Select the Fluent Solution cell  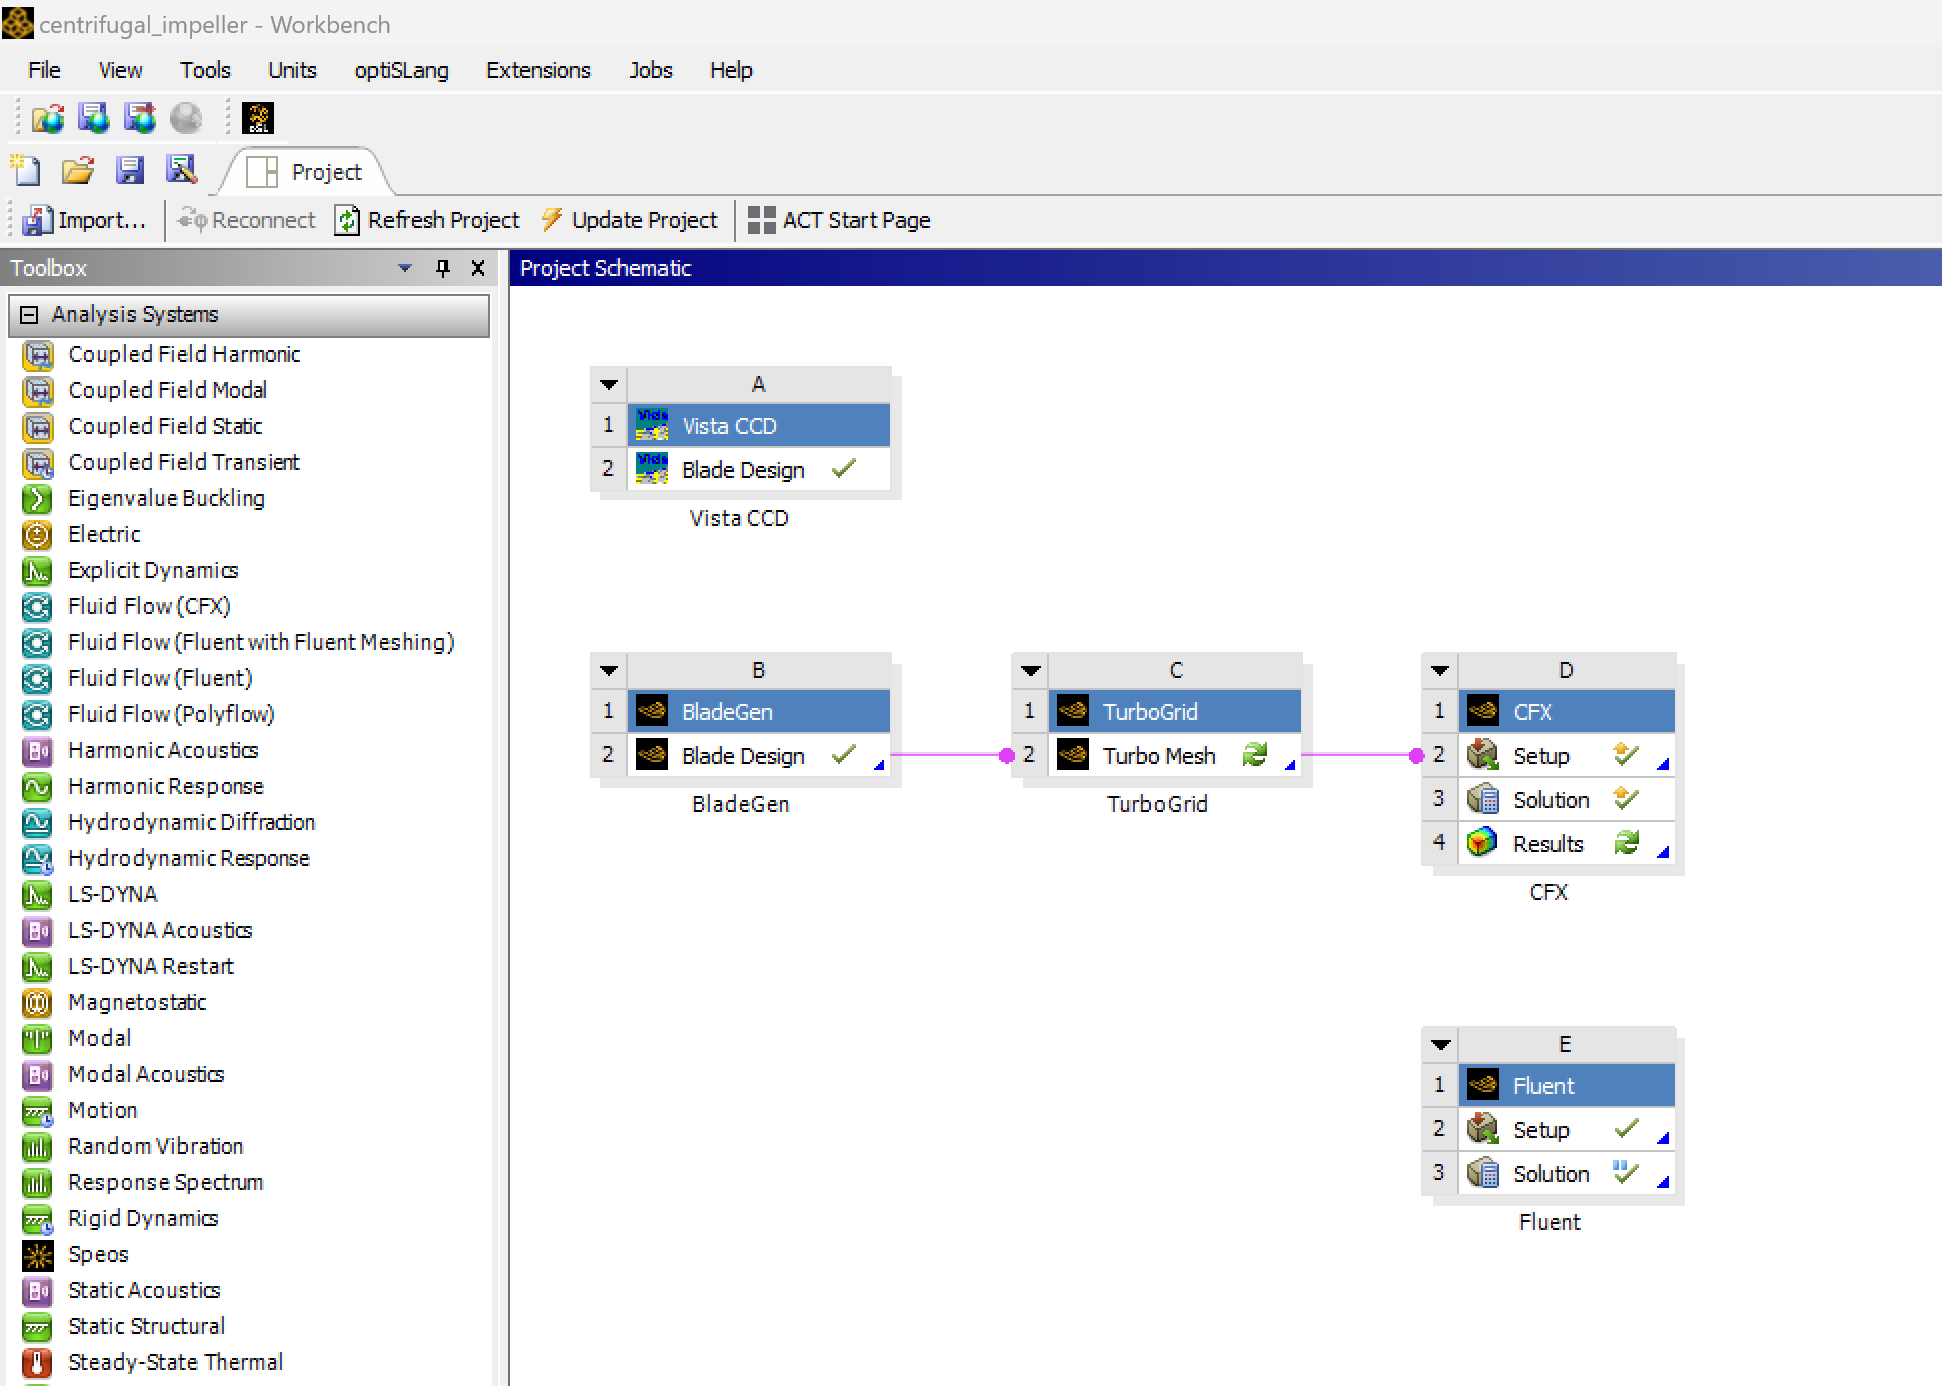(x=1566, y=1173)
